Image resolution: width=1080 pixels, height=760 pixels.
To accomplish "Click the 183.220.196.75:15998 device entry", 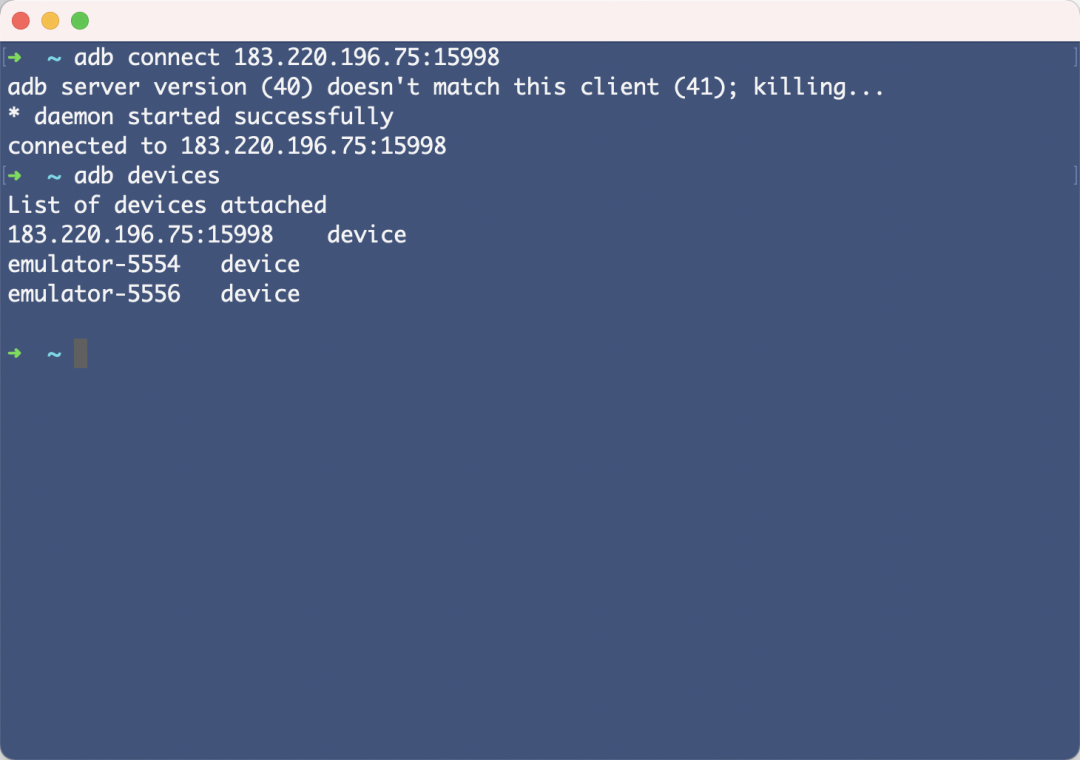I will click(x=140, y=235).
